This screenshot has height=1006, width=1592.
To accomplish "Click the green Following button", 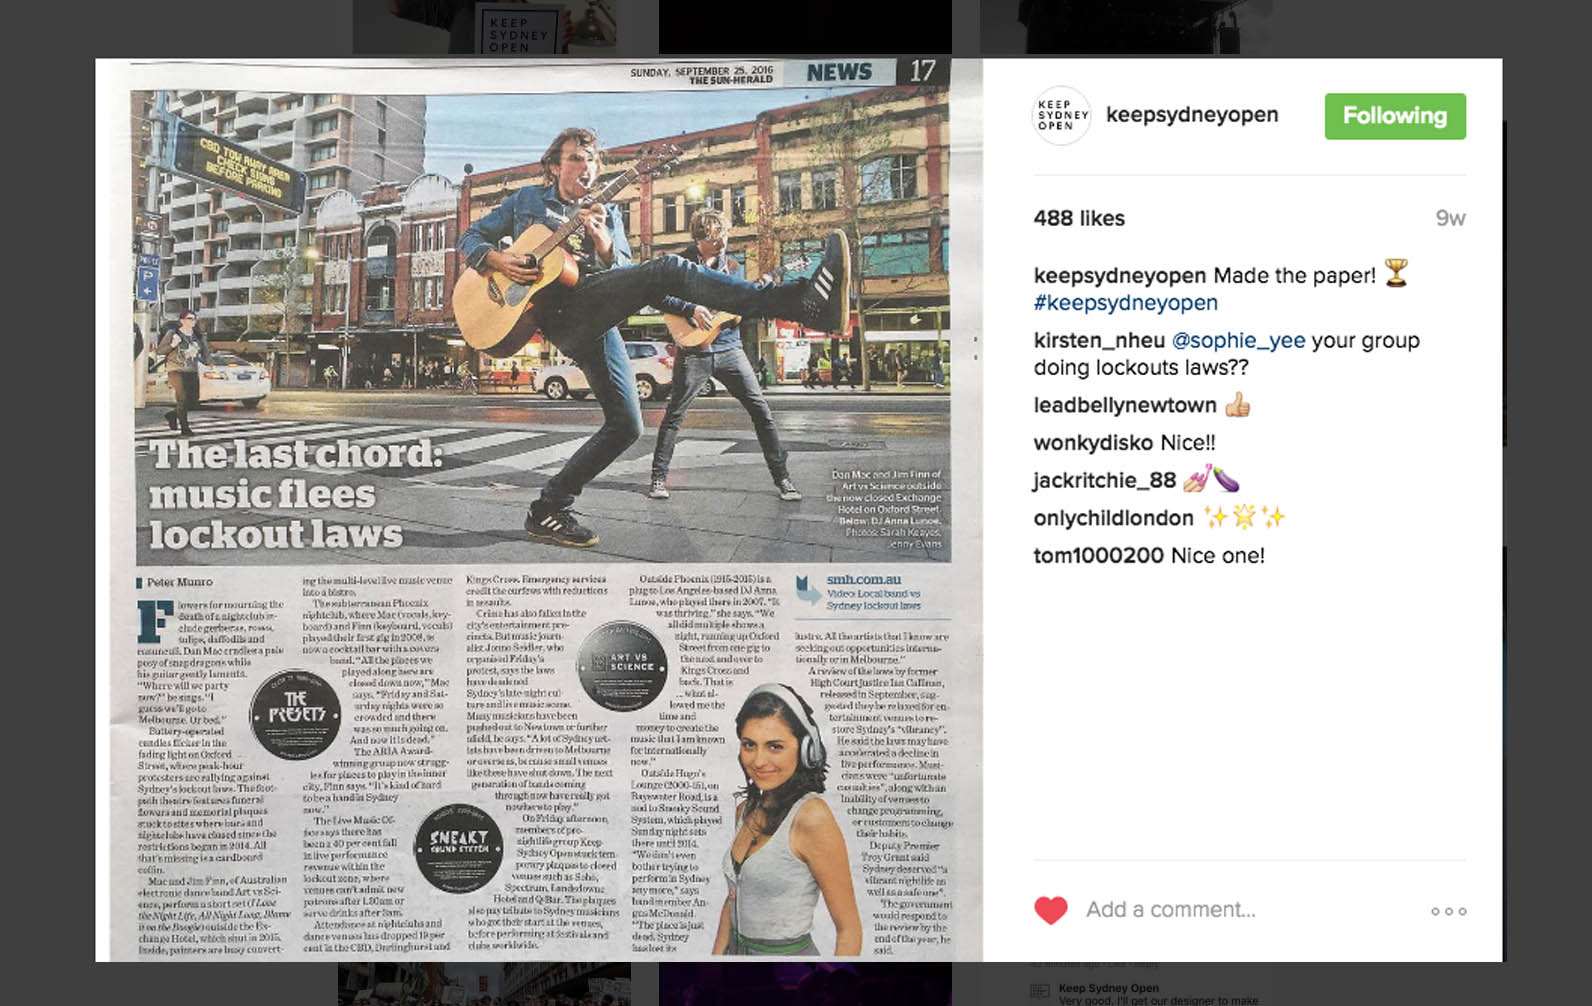I will (1395, 116).
